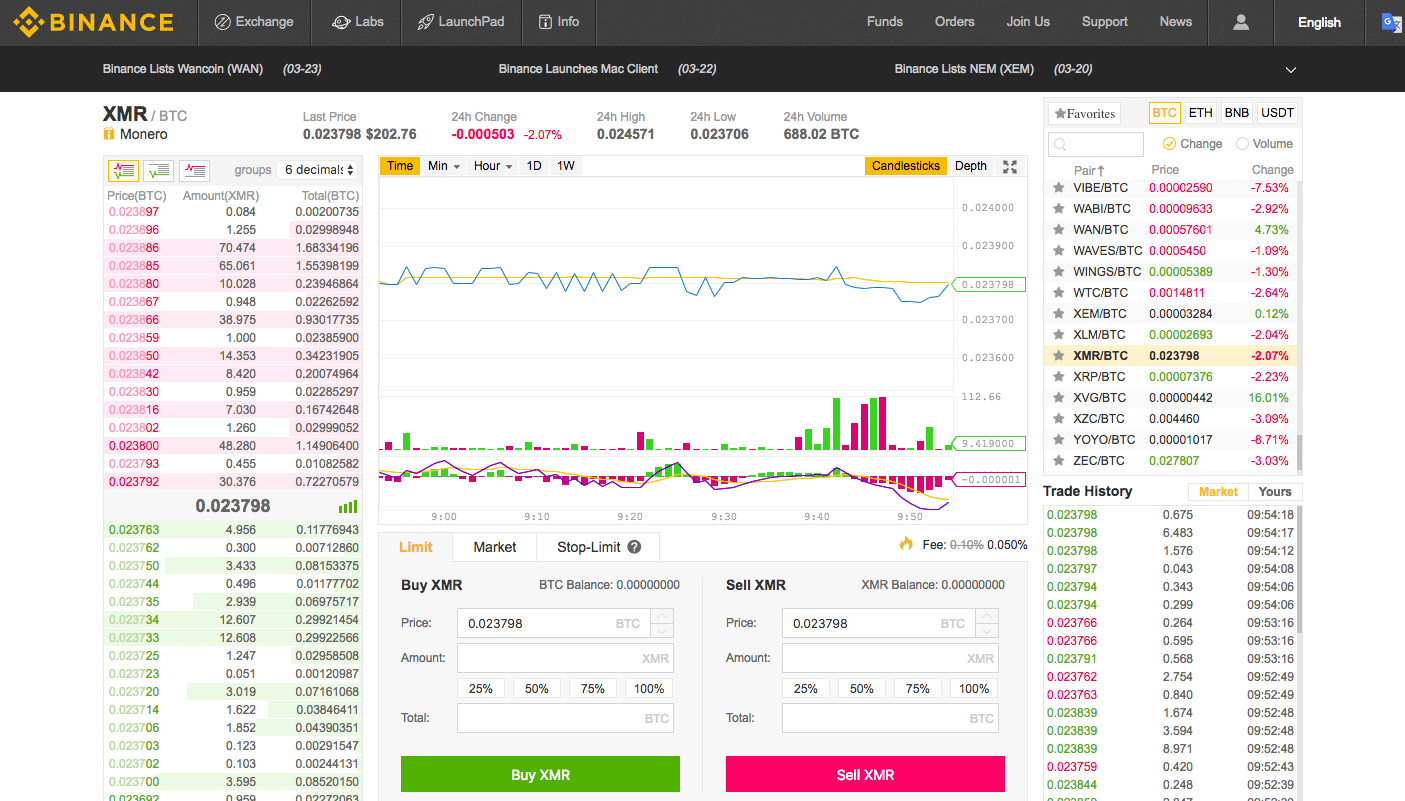Switch chart to Depth view
This screenshot has height=801, width=1405.
tap(971, 166)
